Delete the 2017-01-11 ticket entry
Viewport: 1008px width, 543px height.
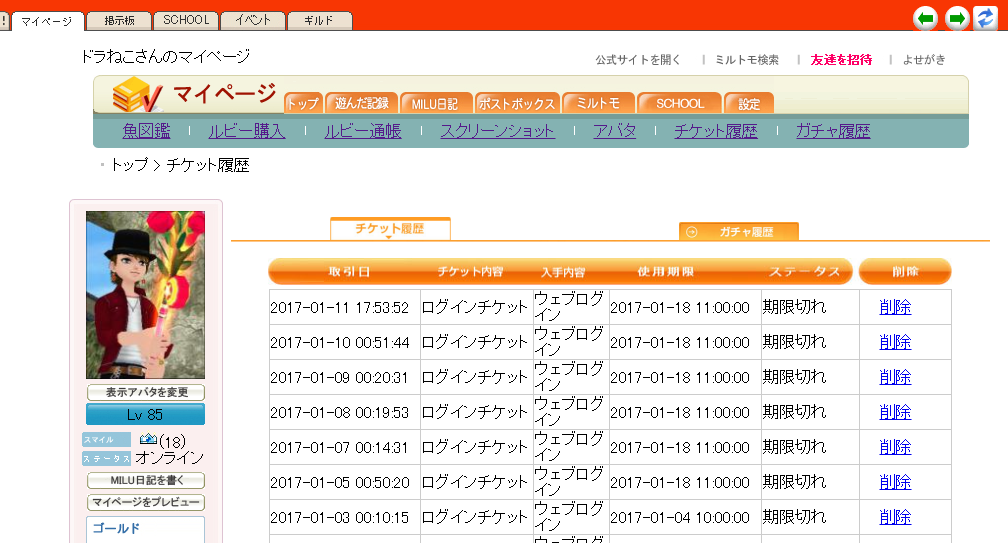point(895,308)
